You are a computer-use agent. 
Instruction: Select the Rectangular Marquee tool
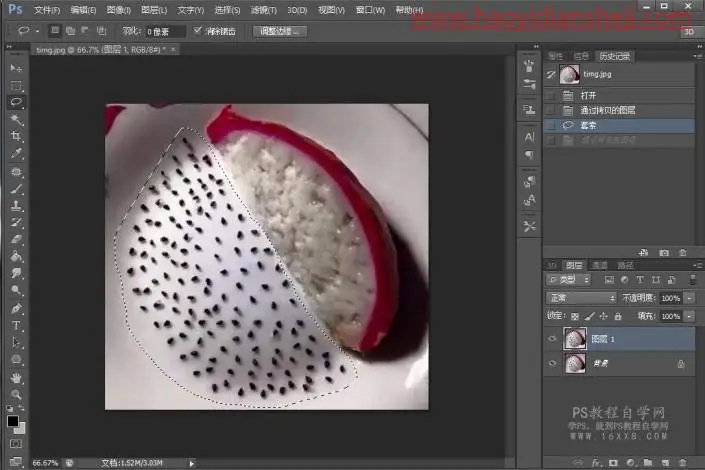16,85
